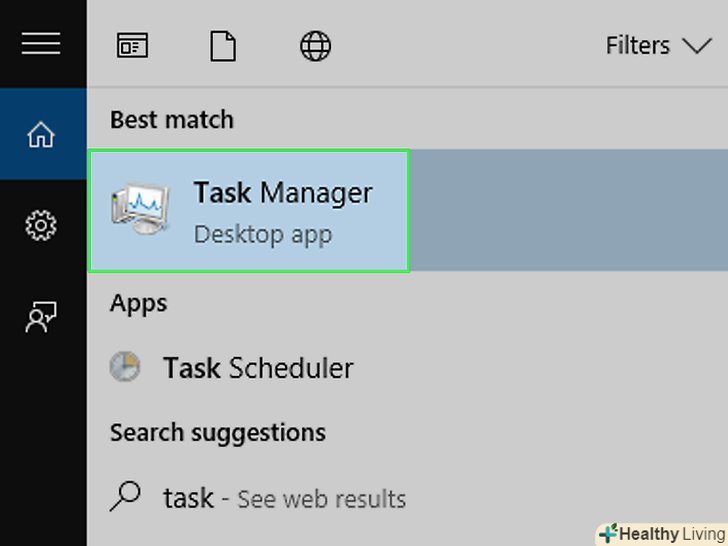Click the 'Search suggestions' section header
Viewport: 728px width, 546px height.
[x=217, y=432]
